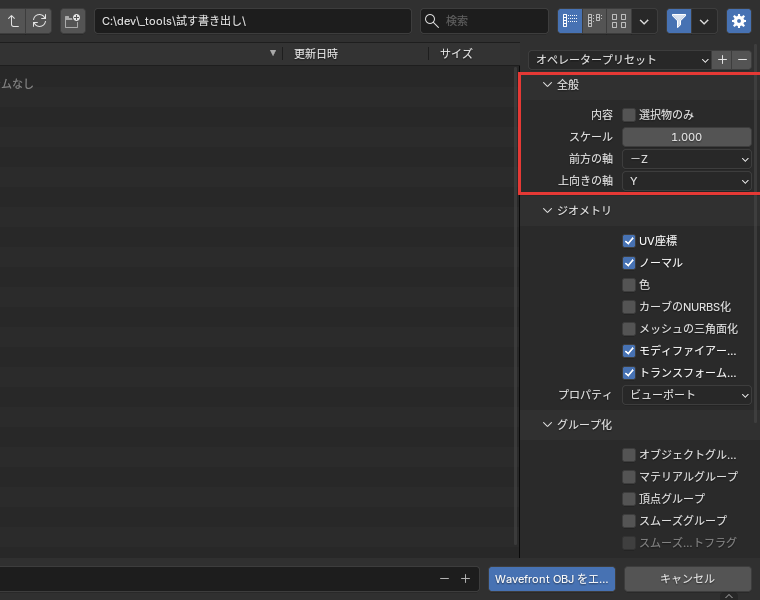Enable マテリアルグループ checkbox

629,477
